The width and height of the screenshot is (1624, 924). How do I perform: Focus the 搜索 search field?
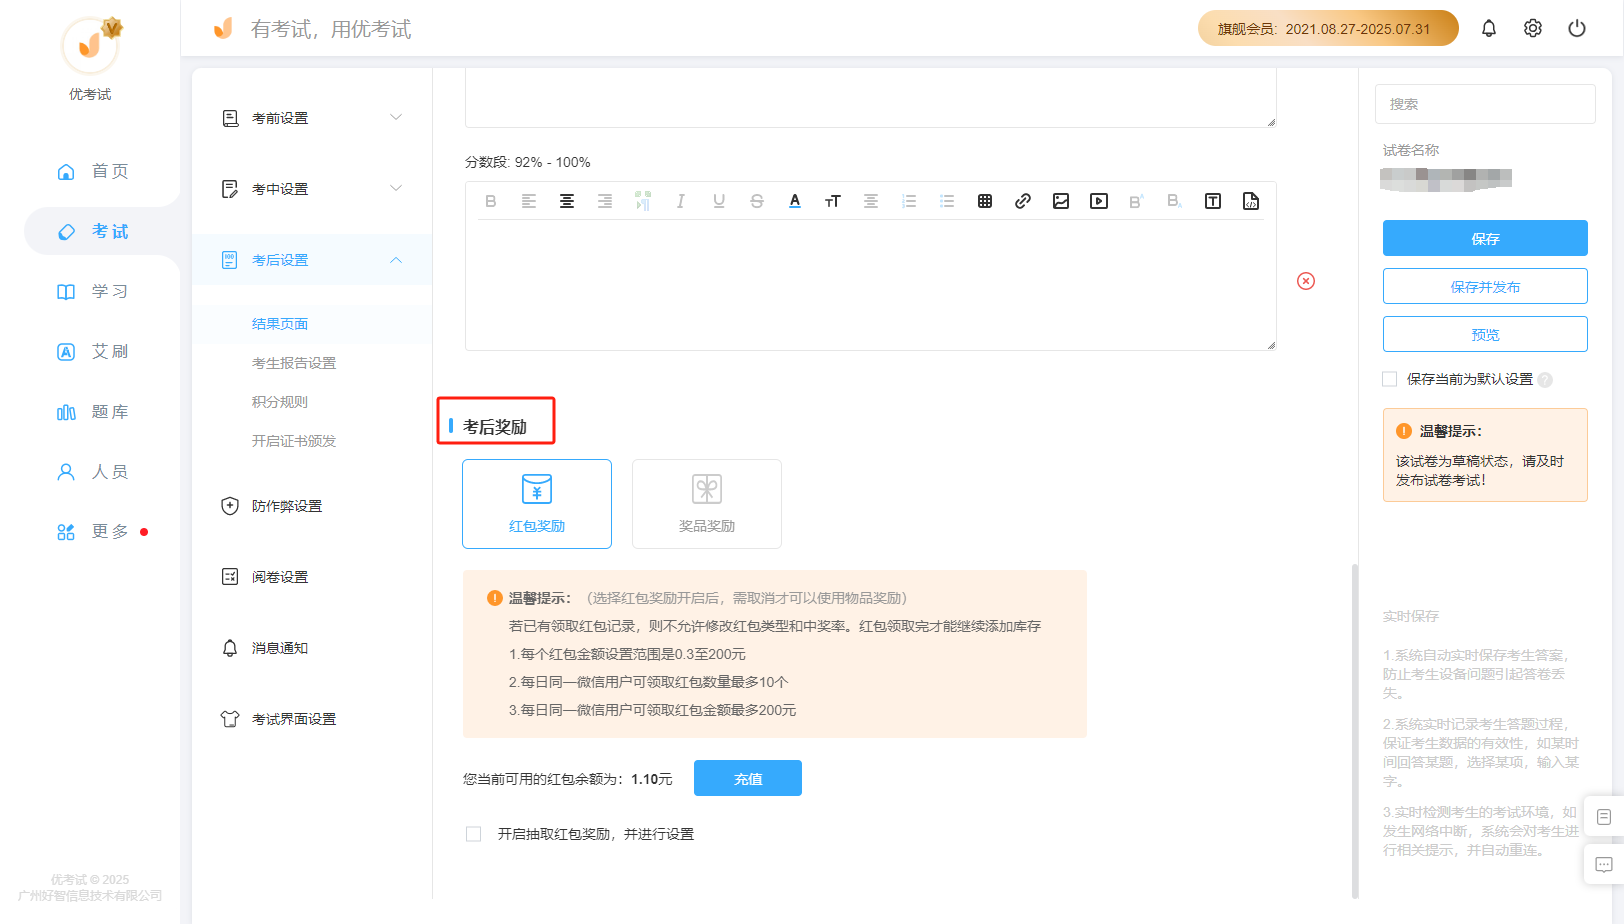1485,104
